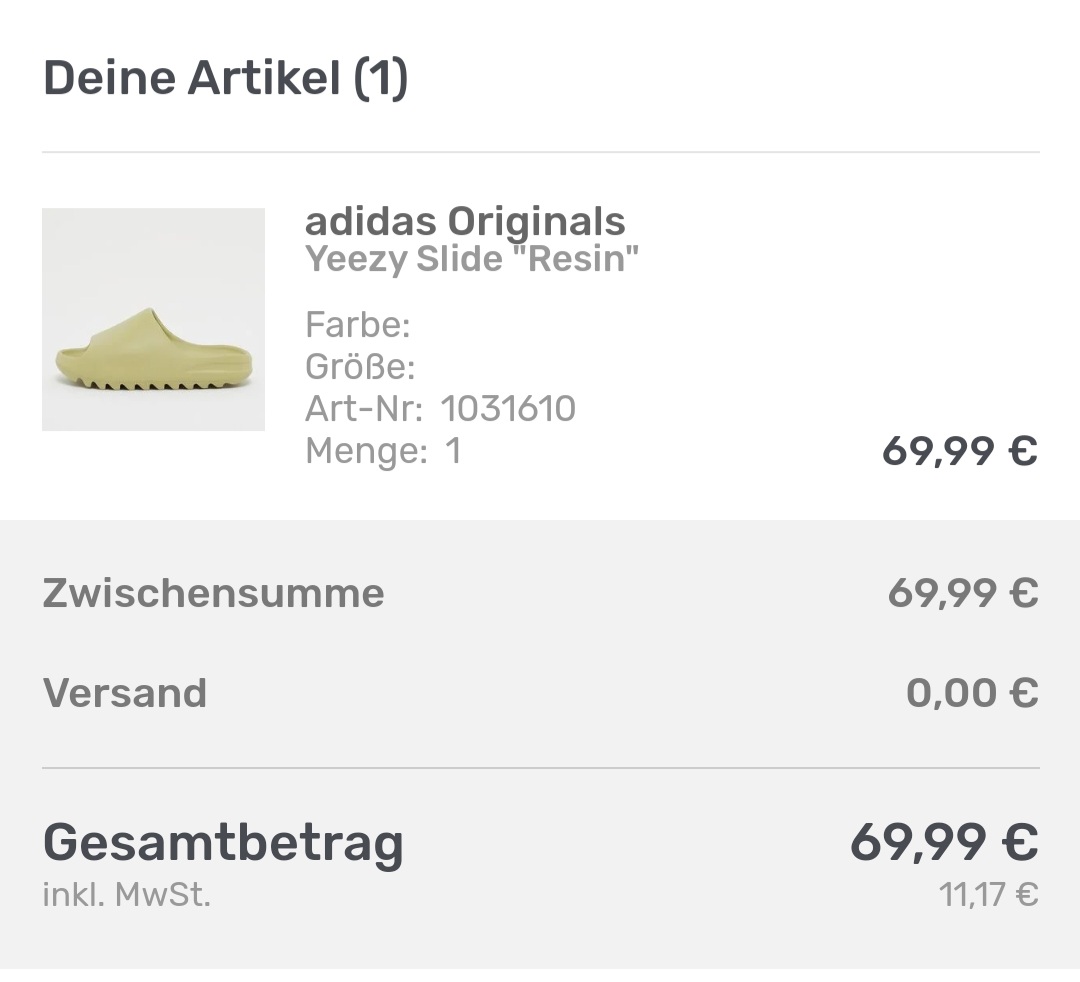Click the quantity value 1 beside Menge
This screenshot has width=1080, height=982.
[454, 451]
